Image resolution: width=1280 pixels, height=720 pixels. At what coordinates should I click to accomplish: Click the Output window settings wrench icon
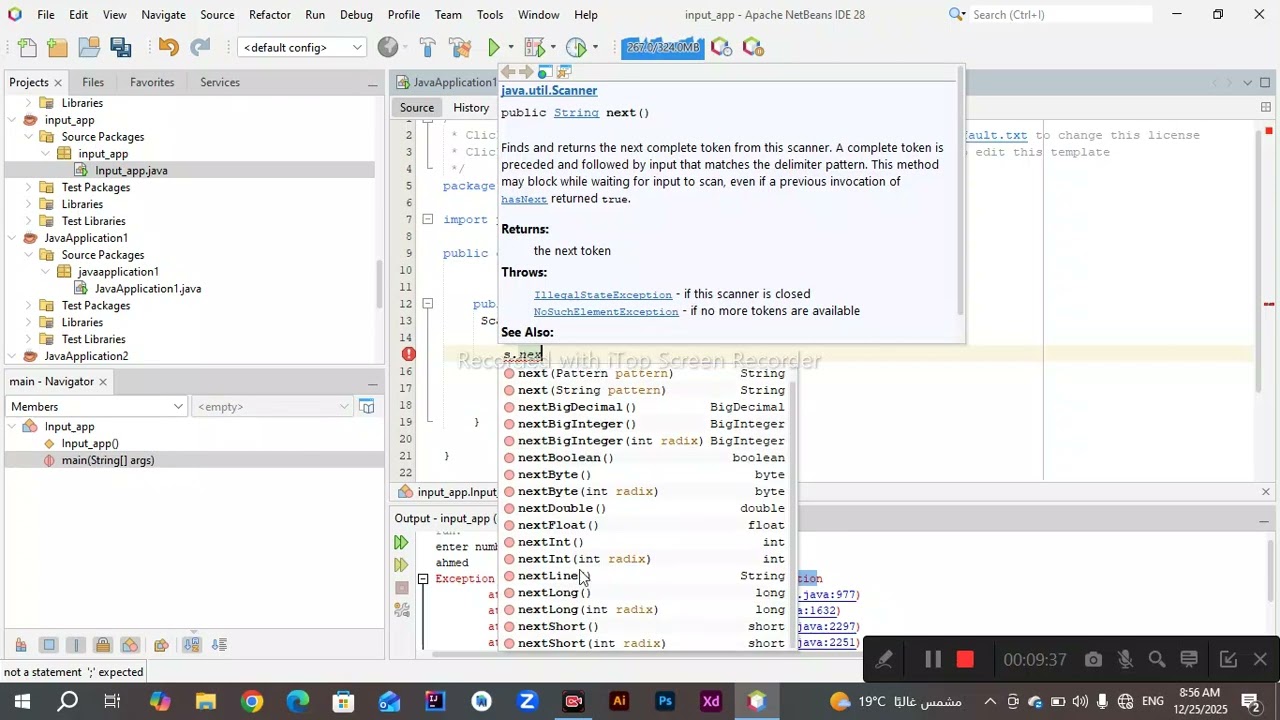click(402, 609)
